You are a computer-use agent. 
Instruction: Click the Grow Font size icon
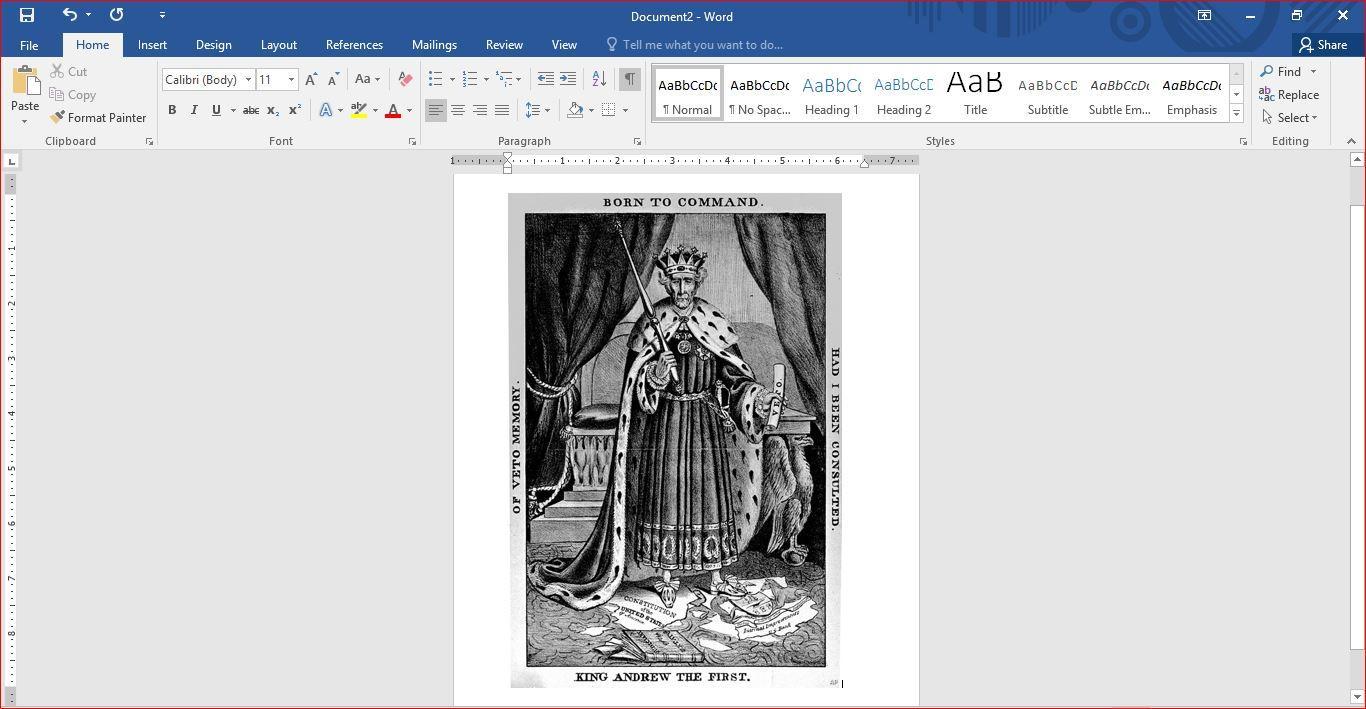311,79
